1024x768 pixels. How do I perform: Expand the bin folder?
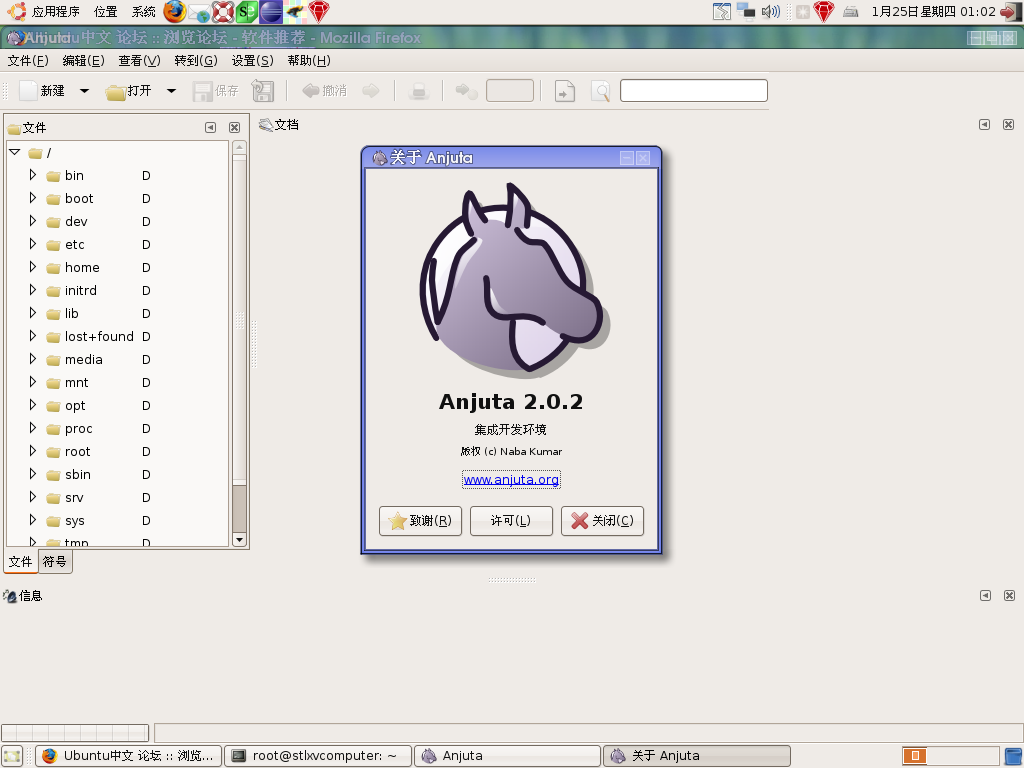click(x=32, y=175)
